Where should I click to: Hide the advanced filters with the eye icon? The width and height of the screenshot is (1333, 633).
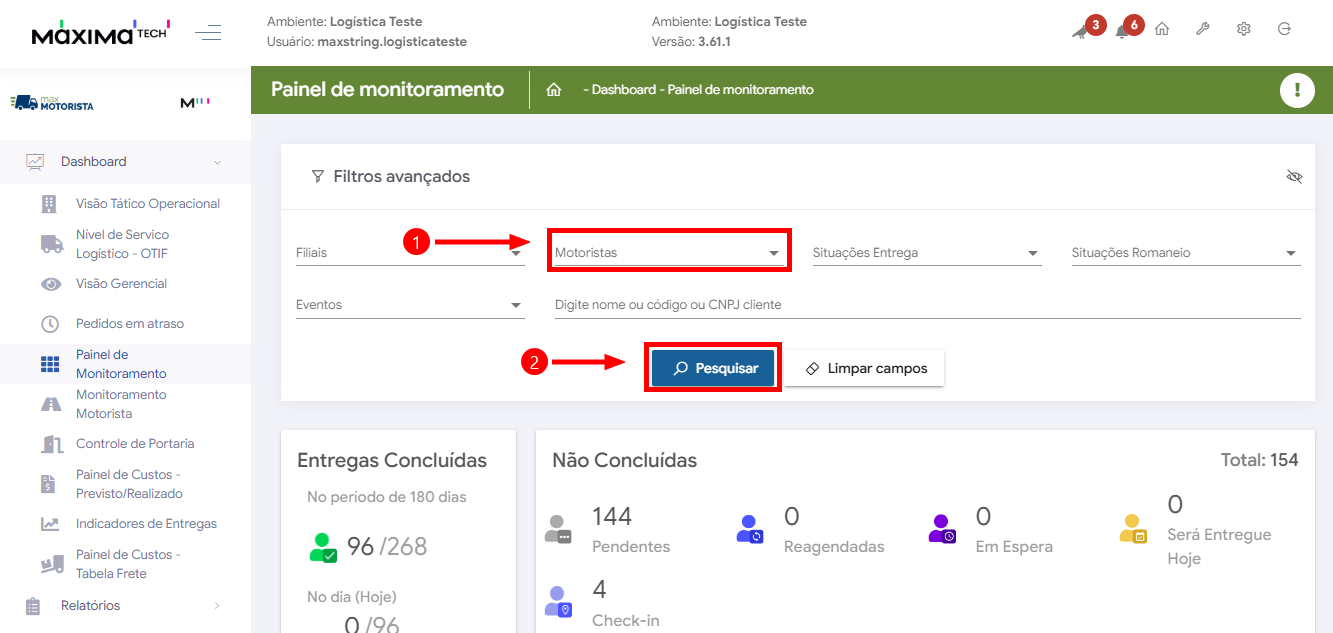1294,177
